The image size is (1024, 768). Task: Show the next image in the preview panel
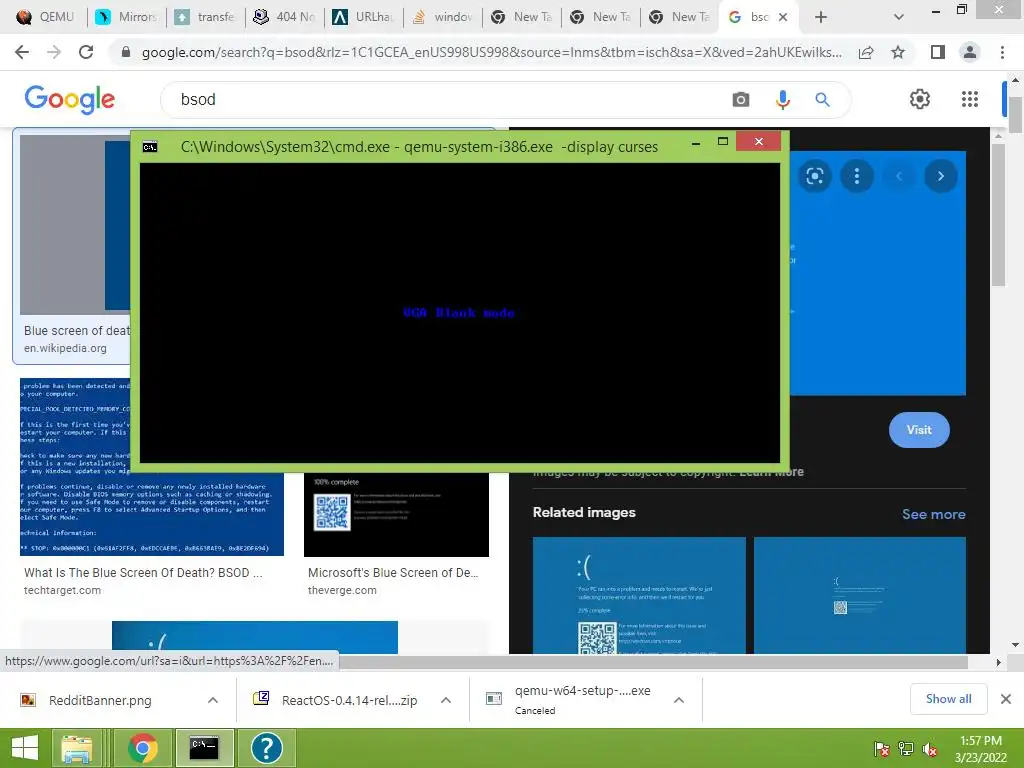coord(940,176)
